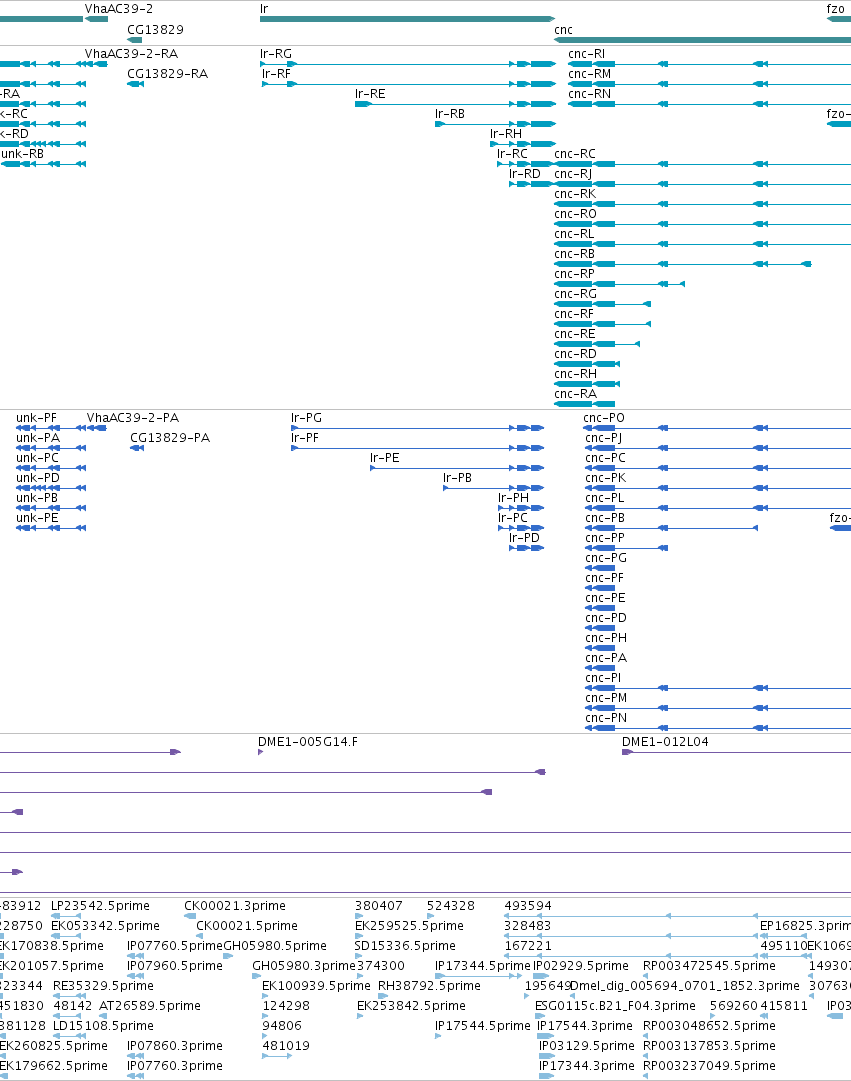Click the cnc-PO protein label
The width and height of the screenshot is (851, 1081).
pyautogui.click(x=603, y=418)
